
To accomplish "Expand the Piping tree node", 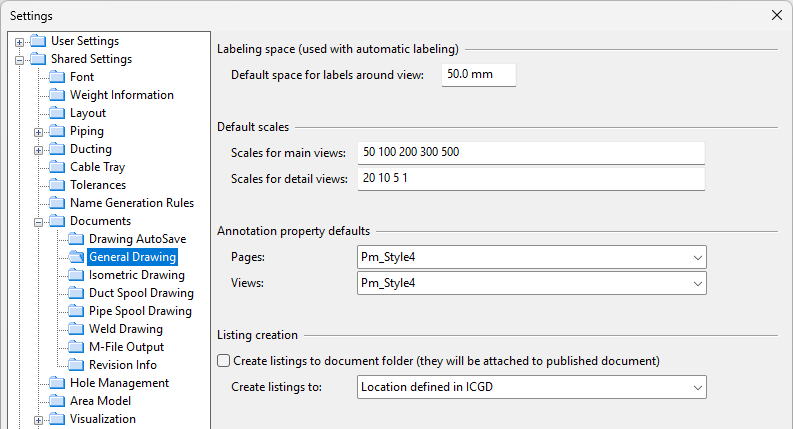I will pyautogui.click(x=39, y=131).
